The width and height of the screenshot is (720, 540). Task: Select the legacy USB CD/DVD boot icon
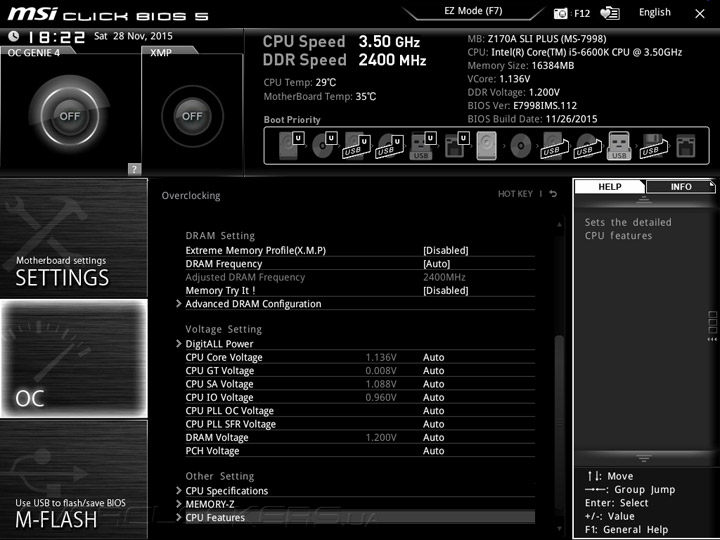tap(588, 146)
